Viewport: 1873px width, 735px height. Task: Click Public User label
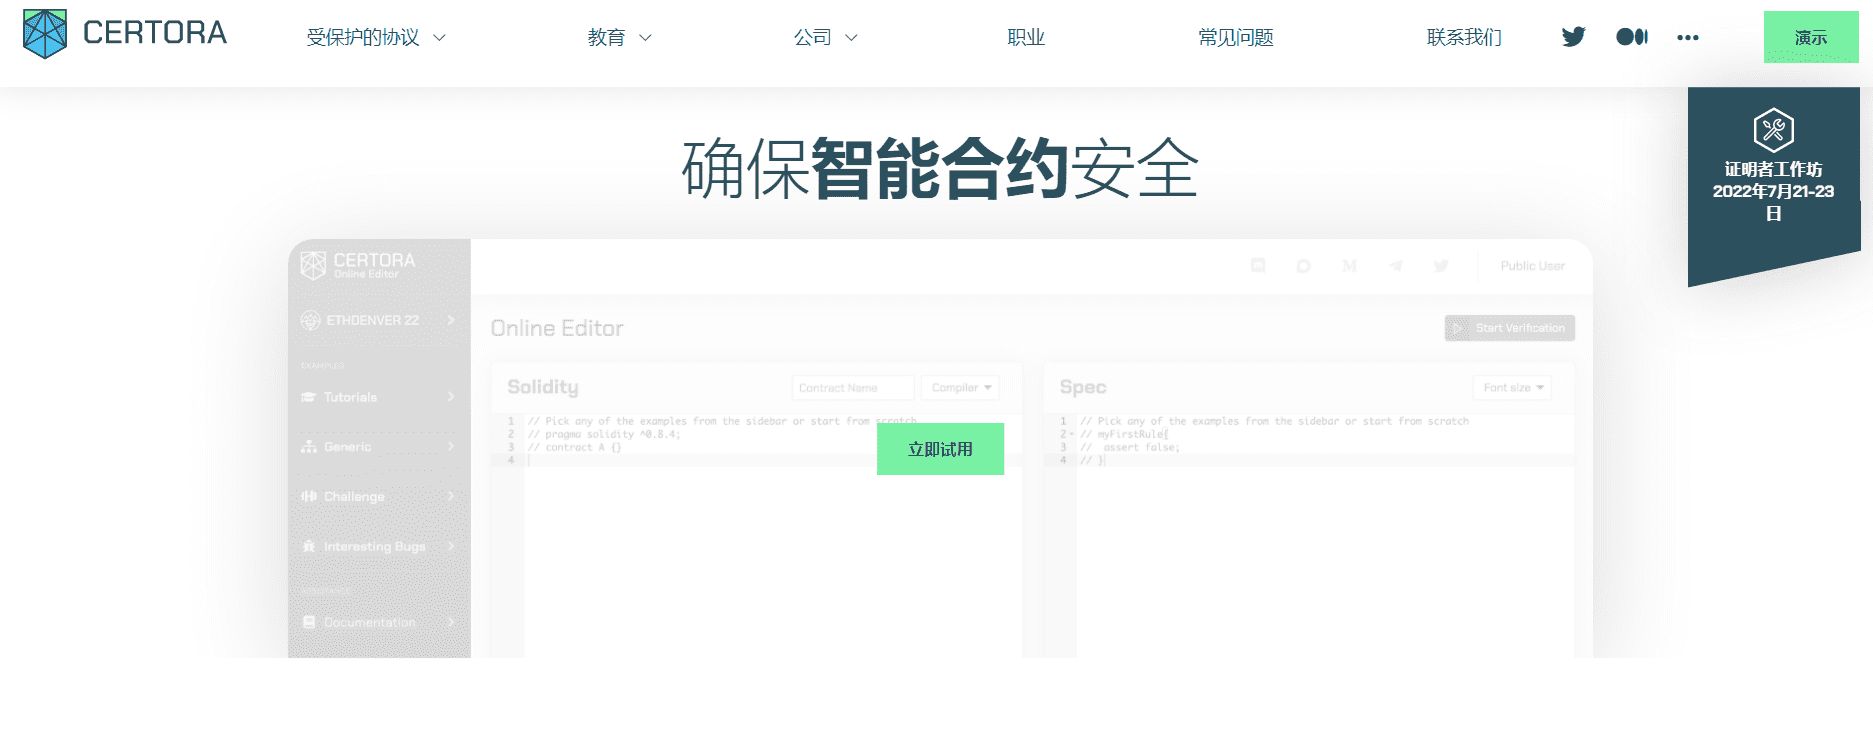pos(1532,266)
